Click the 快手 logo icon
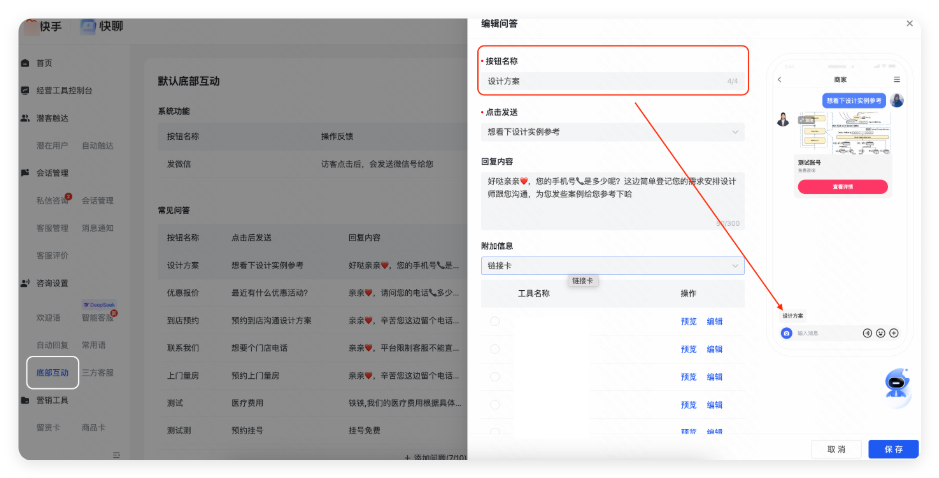 tap(31, 26)
